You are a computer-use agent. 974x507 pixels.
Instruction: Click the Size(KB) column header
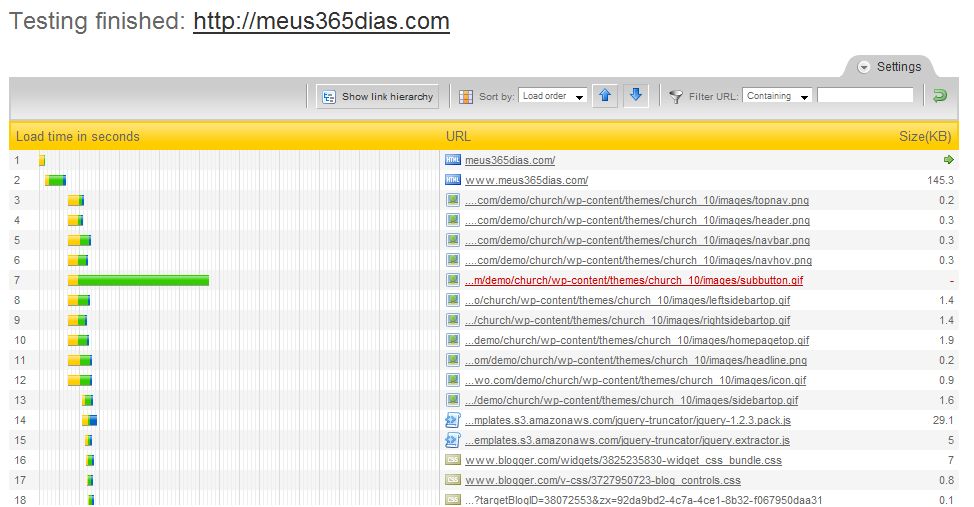[924, 137]
